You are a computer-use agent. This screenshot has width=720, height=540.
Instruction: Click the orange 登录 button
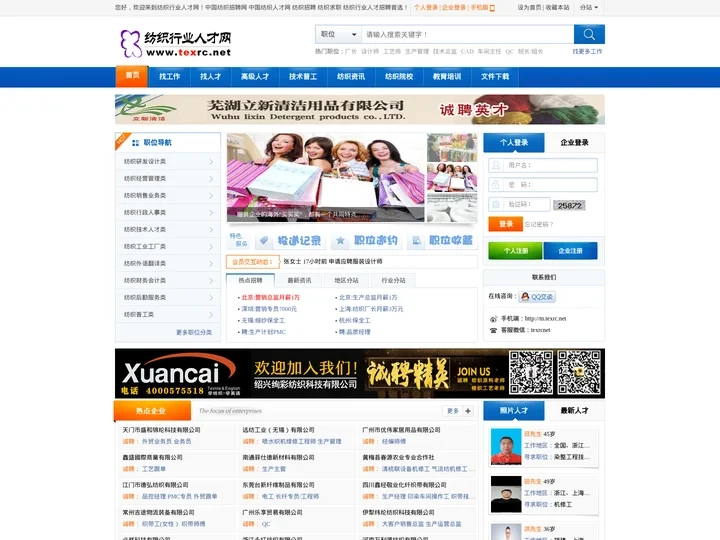(x=506, y=224)
